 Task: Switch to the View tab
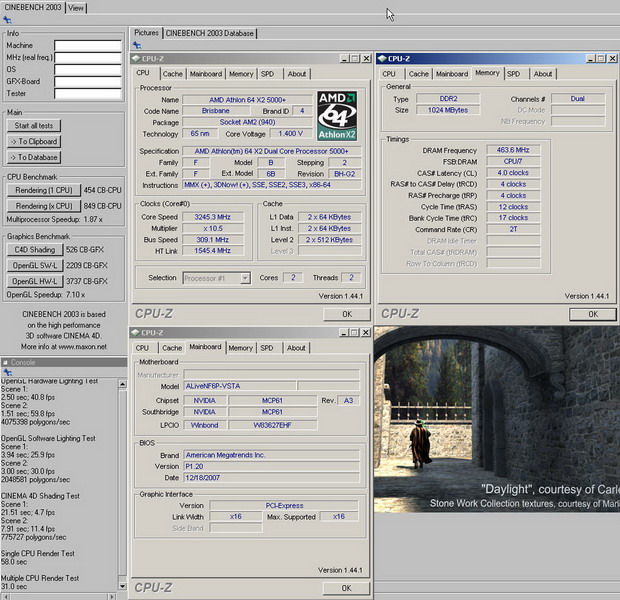point(76,8)
